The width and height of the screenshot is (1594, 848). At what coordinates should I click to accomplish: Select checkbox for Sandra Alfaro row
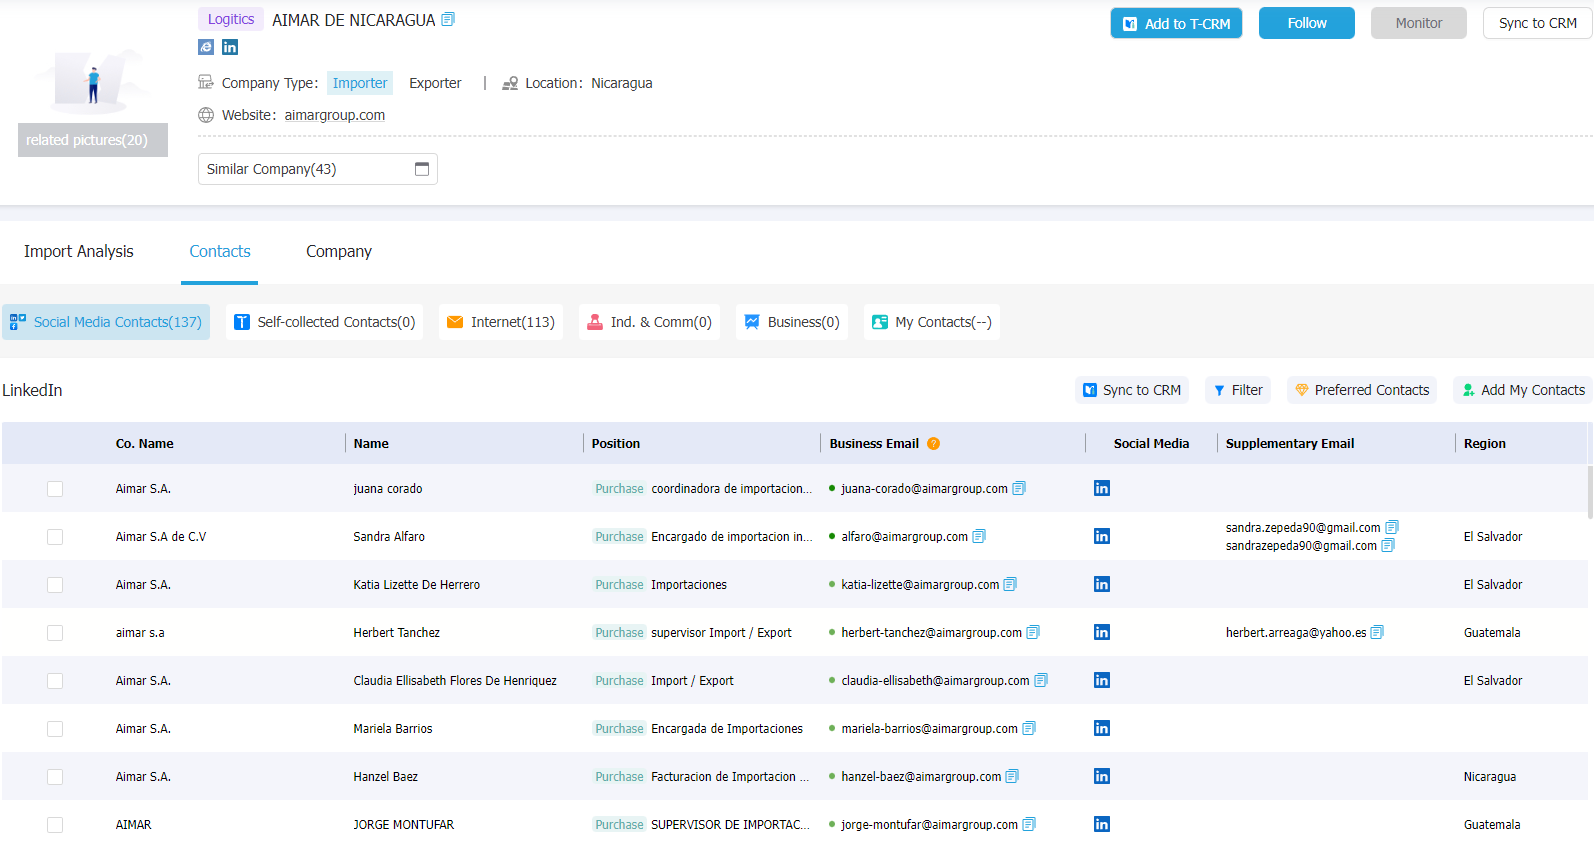pyautogui.click(x=55, y=537)
